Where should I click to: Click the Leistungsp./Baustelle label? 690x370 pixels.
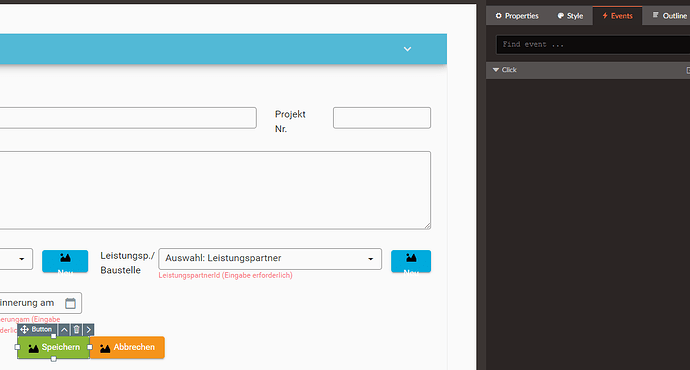pos(127,263)
